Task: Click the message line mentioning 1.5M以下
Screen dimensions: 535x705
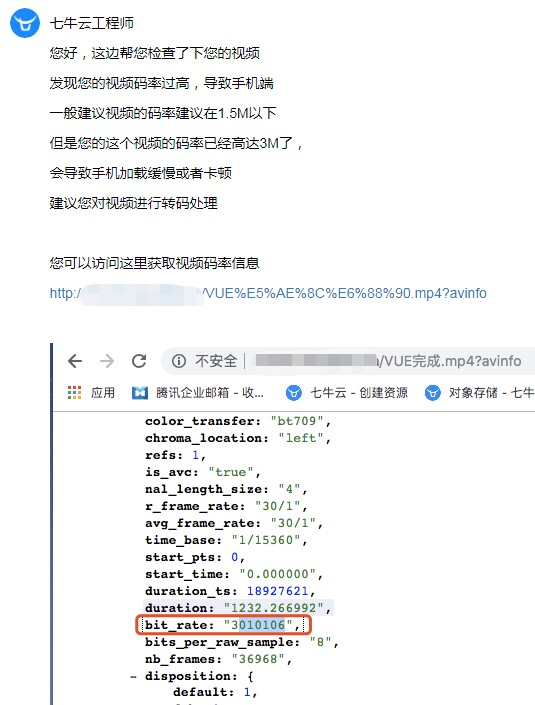Action: pyautogui.click(x=163, y=113)
